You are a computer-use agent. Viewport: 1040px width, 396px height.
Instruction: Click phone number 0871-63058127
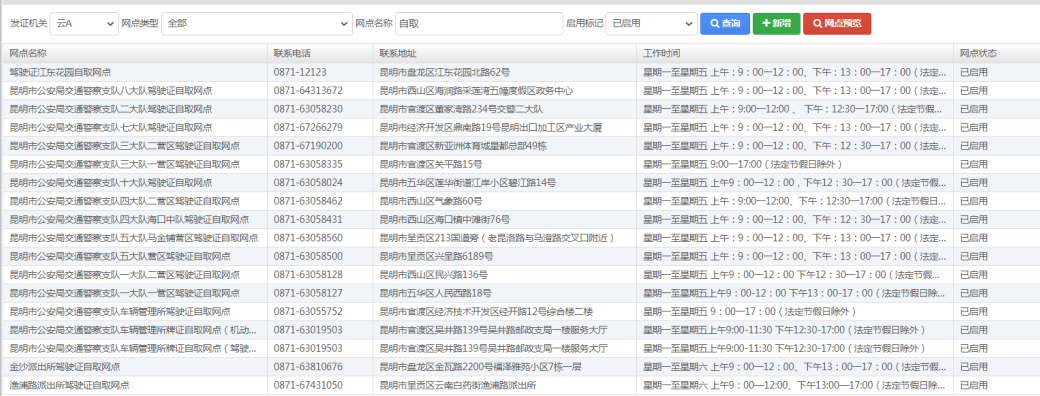point(308,293)
